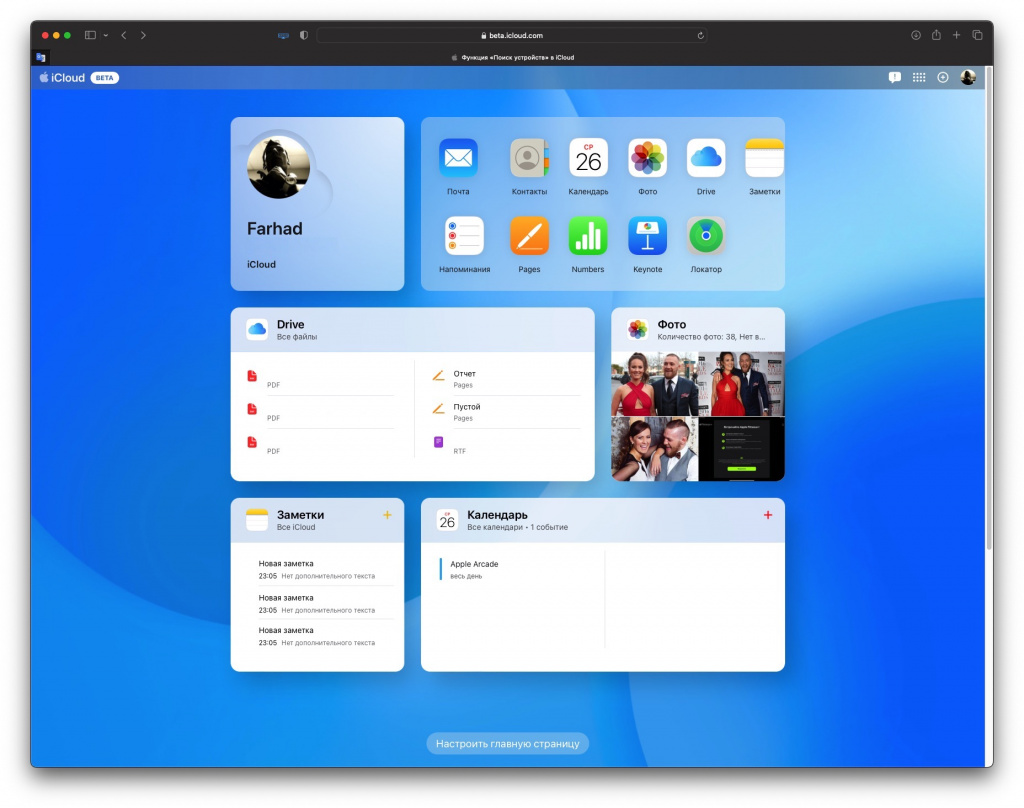Launch the Keynote app icon
The height and width of the screenshot is (808, 1024).
(647, 236)
